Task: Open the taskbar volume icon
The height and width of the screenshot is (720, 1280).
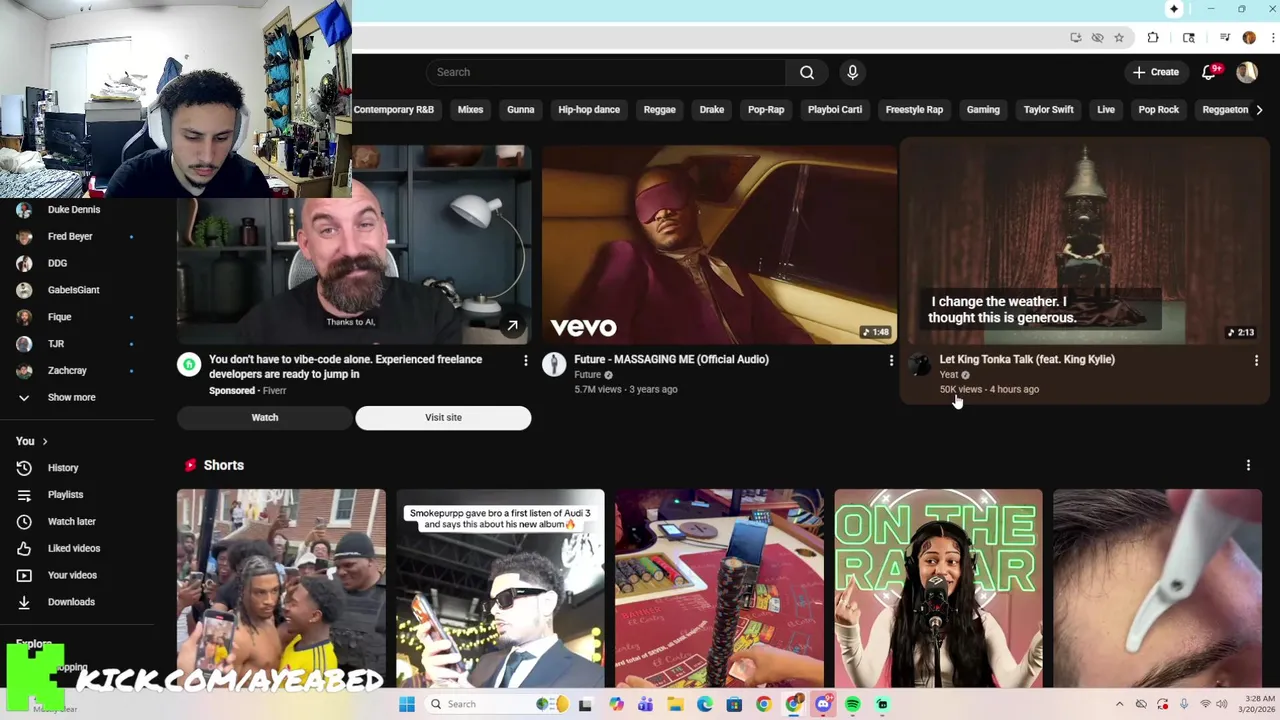Action: (1221, 704)
